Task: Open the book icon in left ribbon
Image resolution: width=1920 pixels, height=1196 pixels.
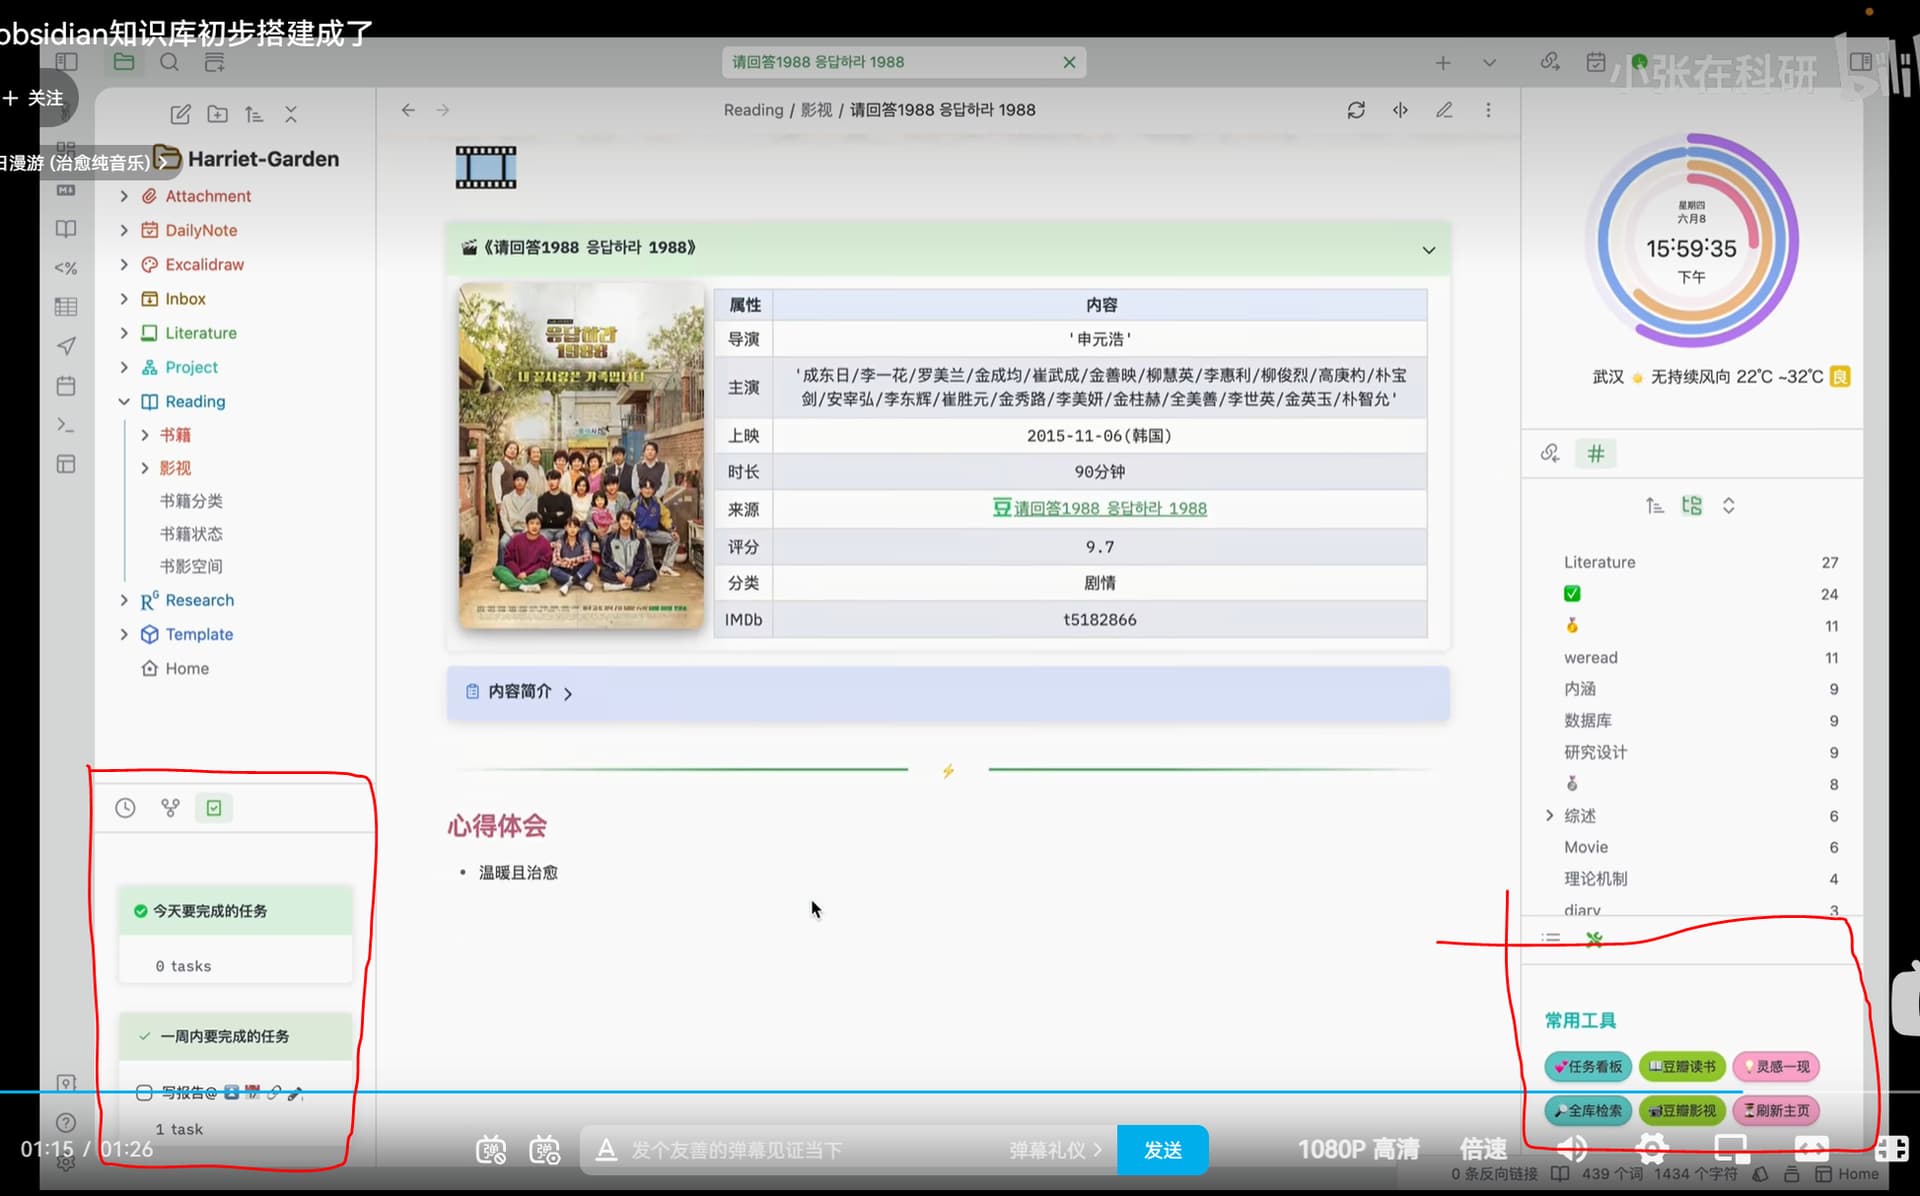Action: 66,229
